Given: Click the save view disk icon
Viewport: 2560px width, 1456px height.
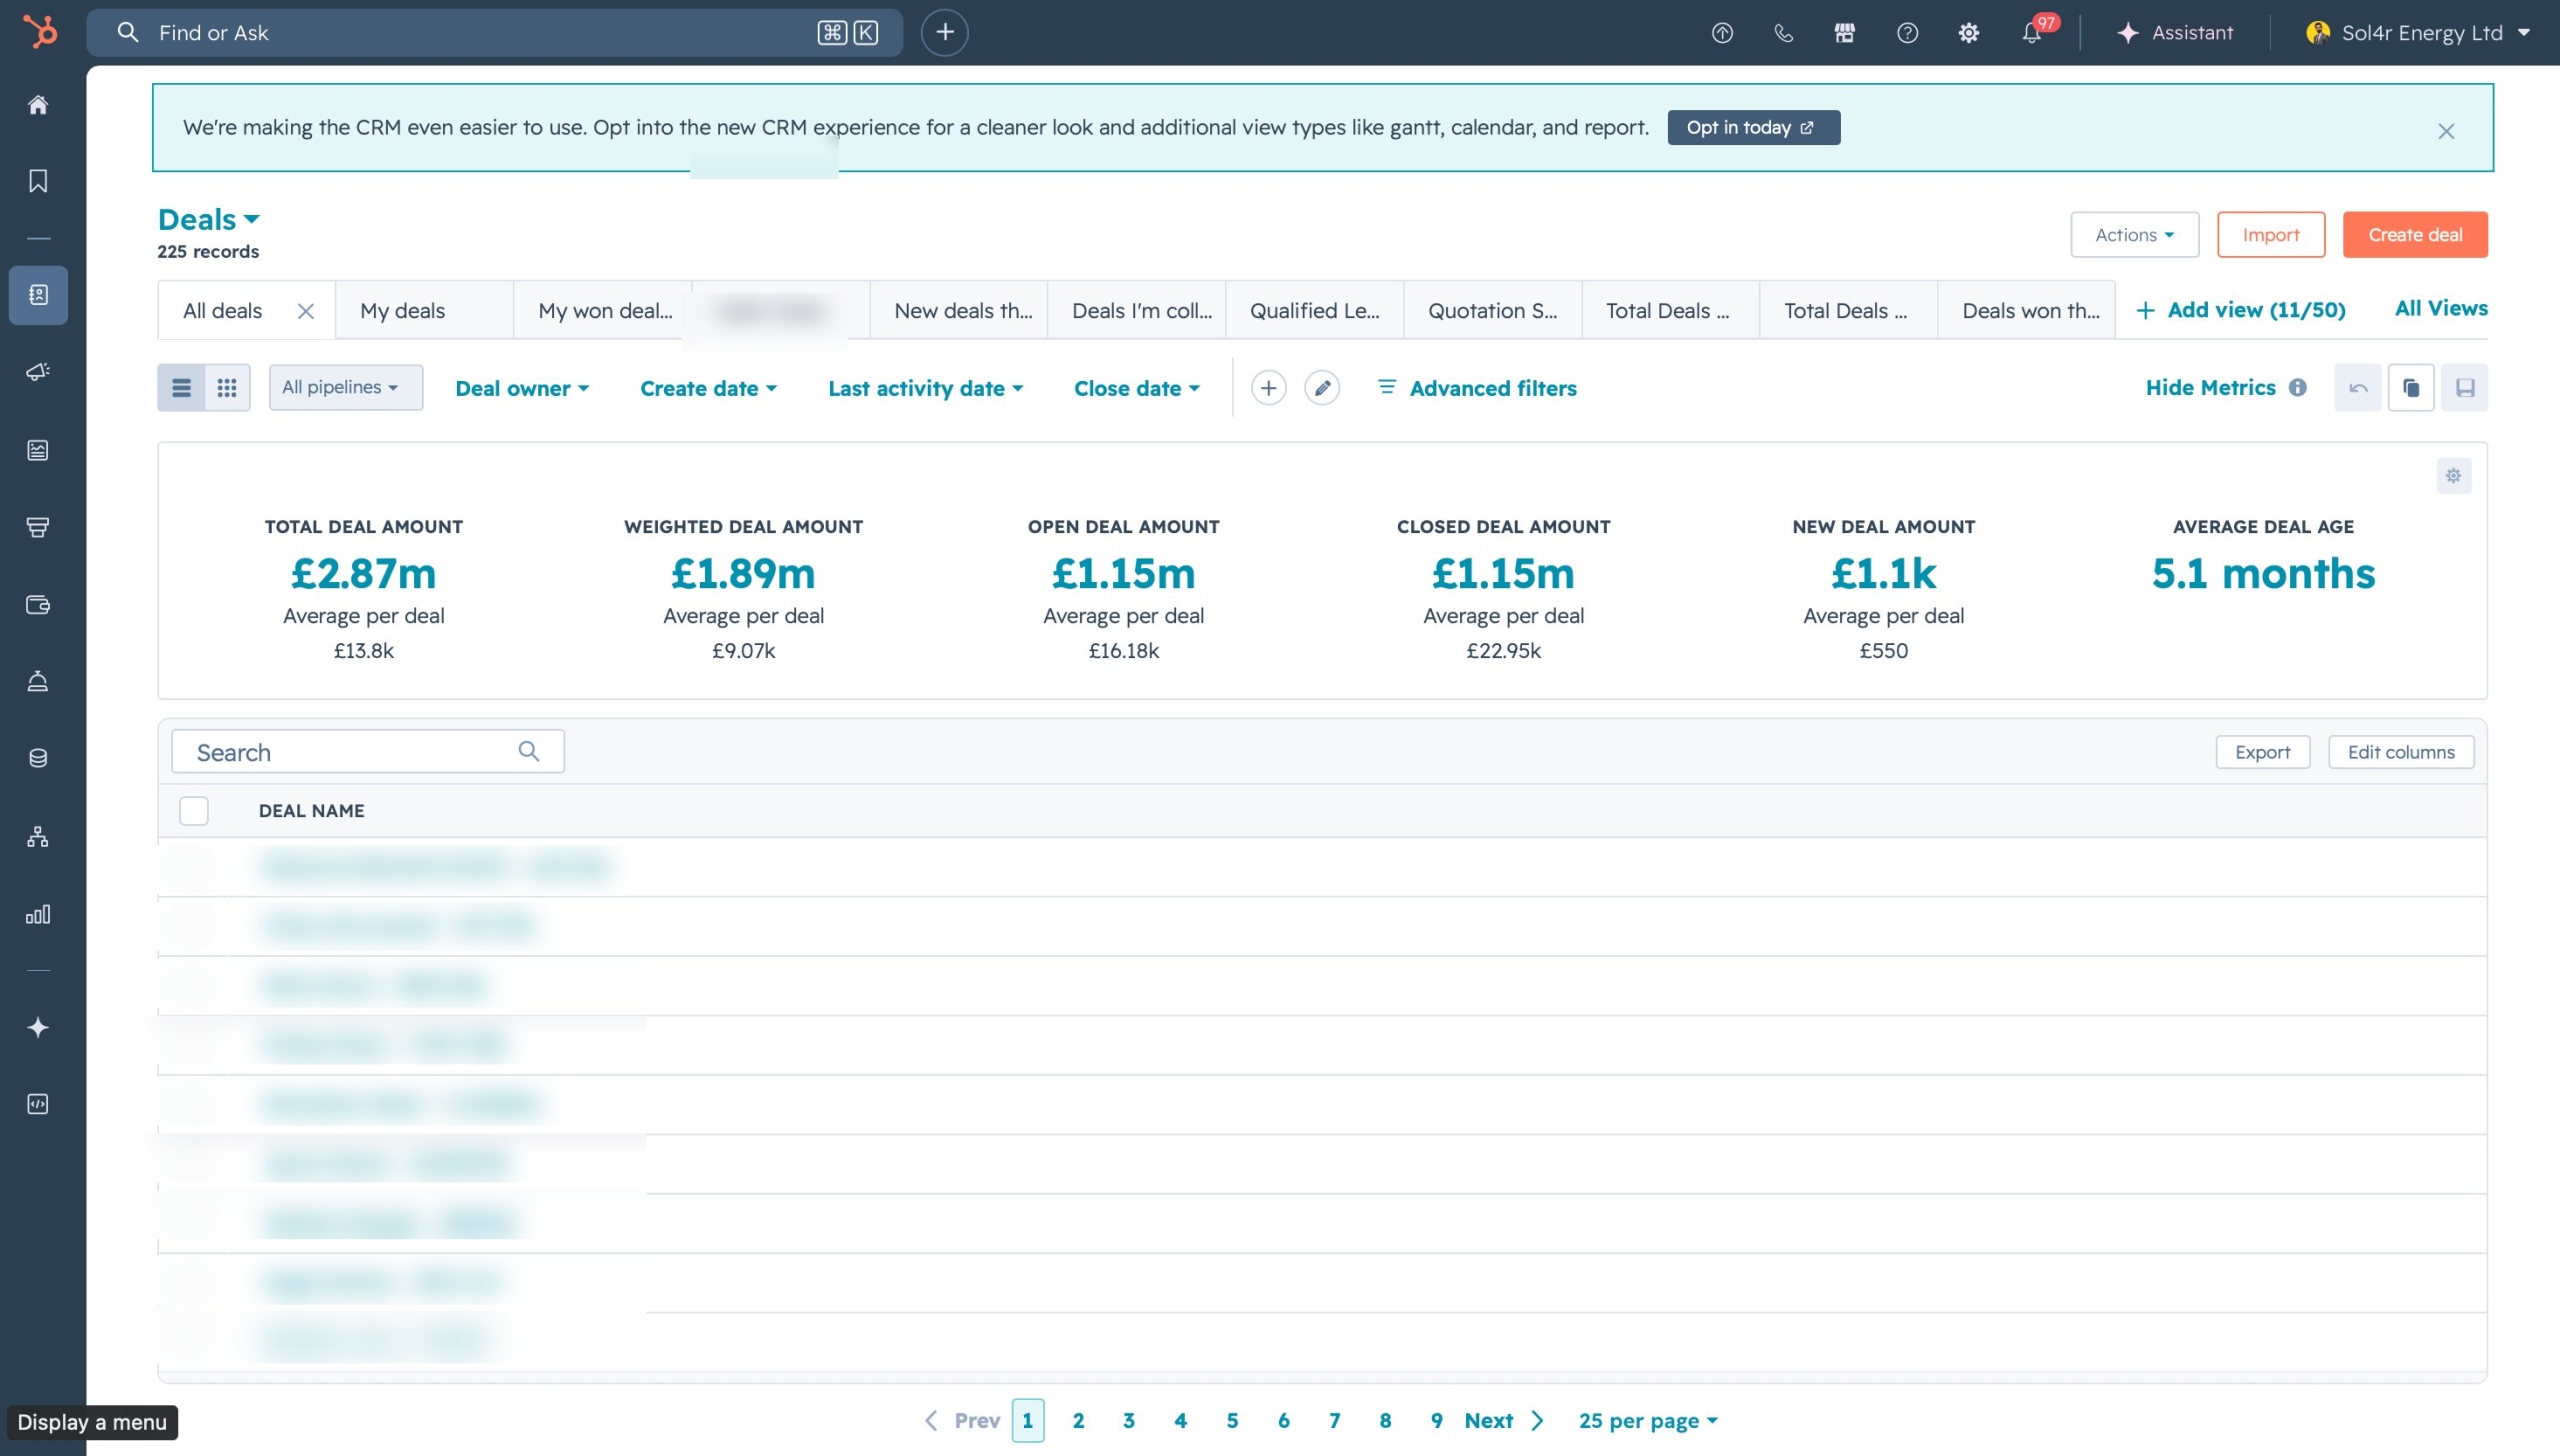Looking at the screenshot, I should [2465, 388].
